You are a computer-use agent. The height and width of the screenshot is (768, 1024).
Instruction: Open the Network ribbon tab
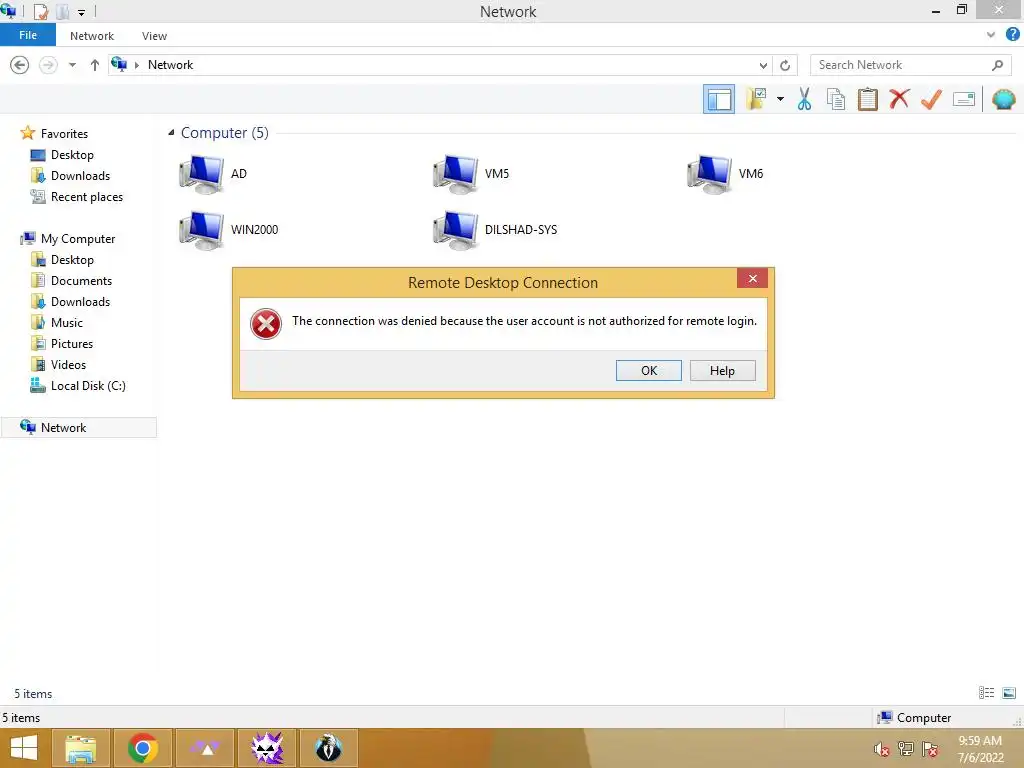[x=91, y=36]
